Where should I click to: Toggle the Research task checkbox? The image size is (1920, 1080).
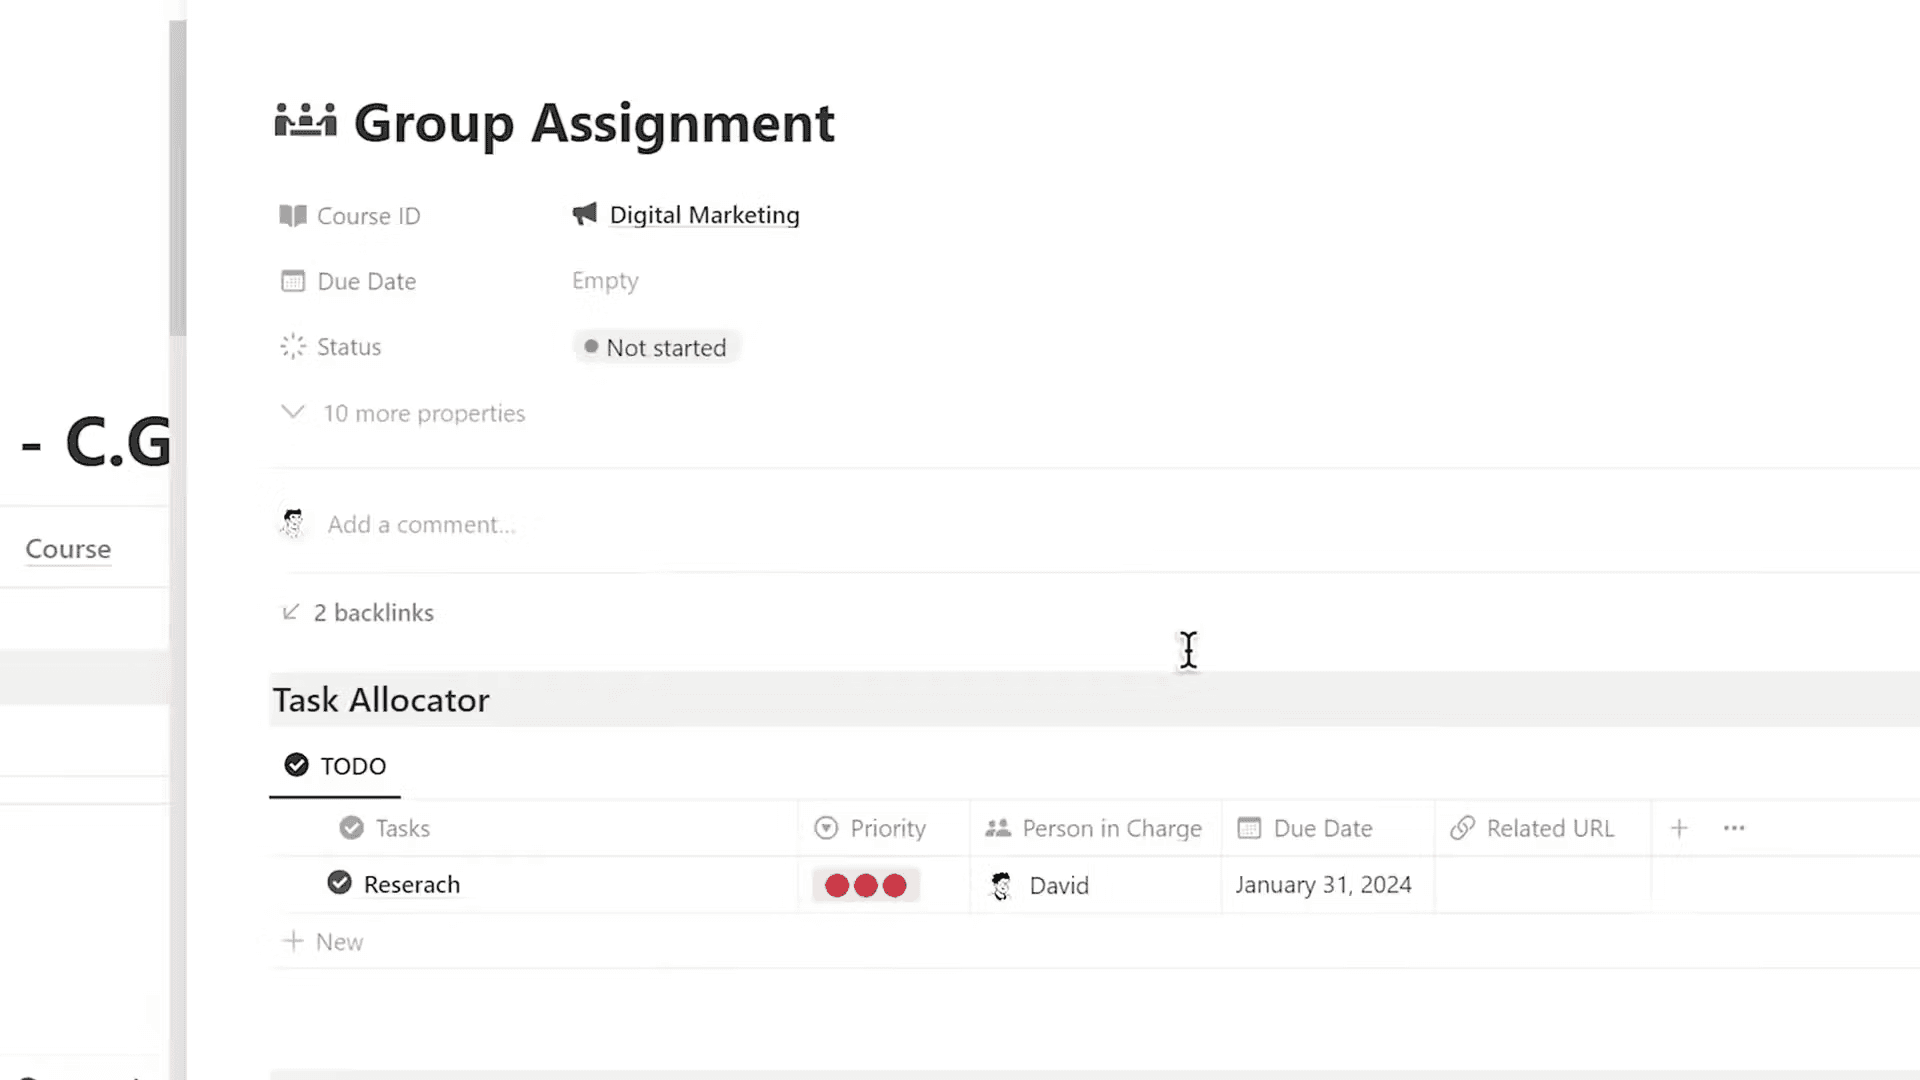coord(339,884)
